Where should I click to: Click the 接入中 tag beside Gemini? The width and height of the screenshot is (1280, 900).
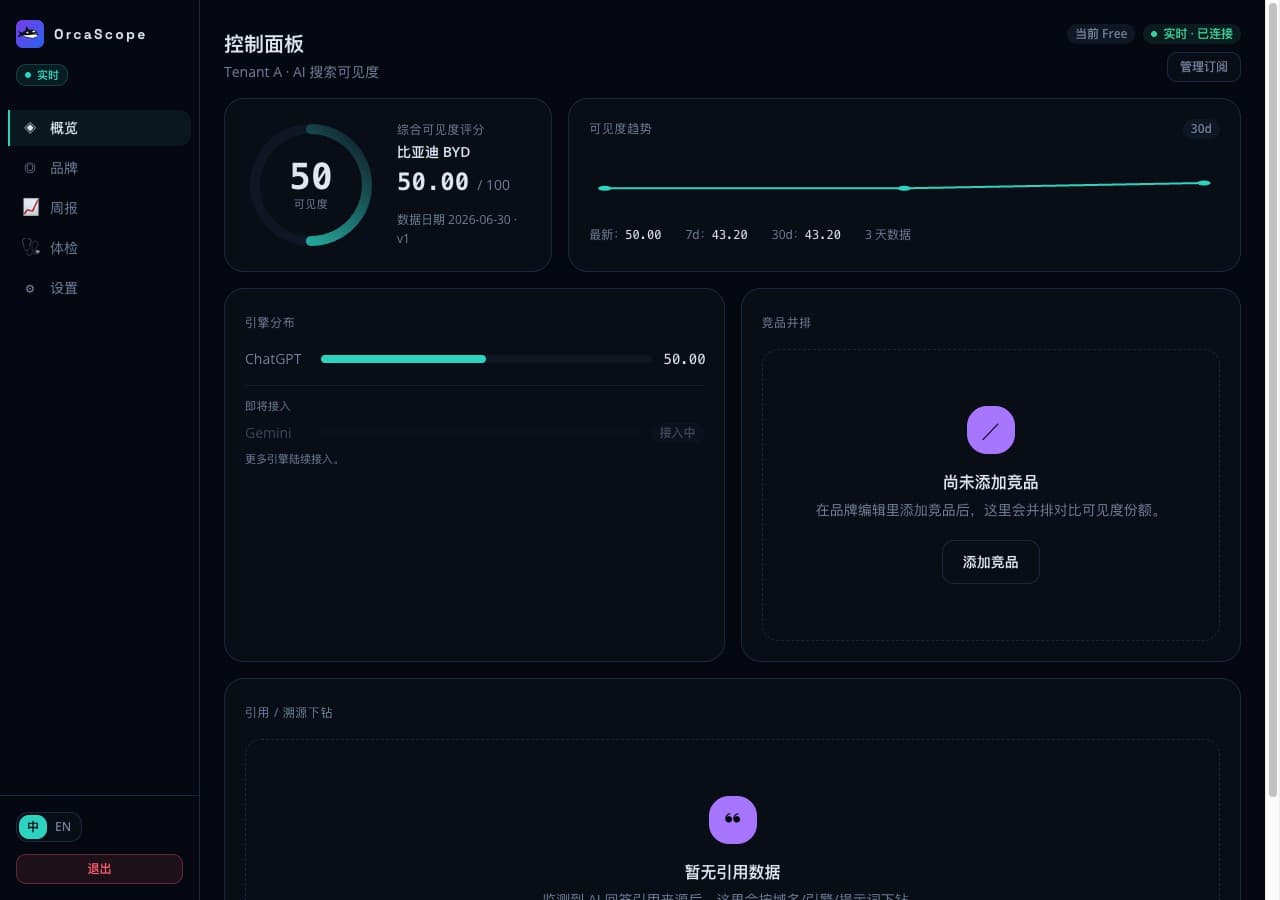(x=677, y=433)
